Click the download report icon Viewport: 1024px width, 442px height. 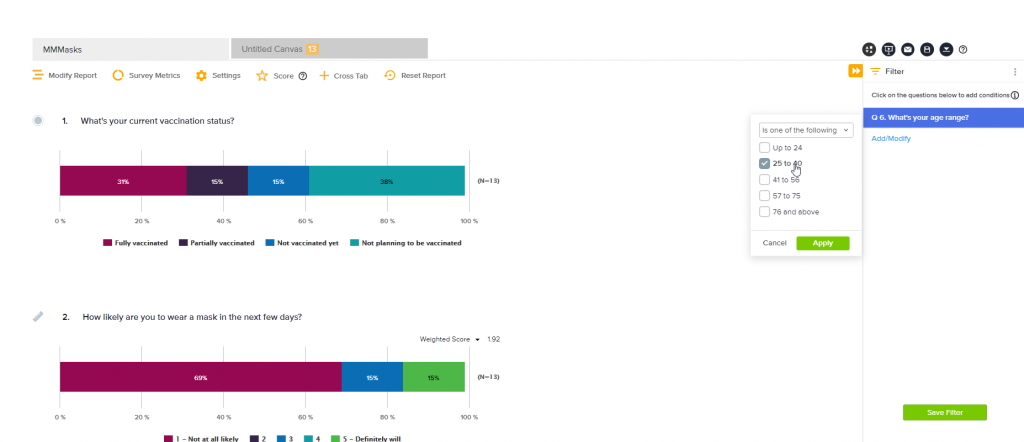coord(946,49)
